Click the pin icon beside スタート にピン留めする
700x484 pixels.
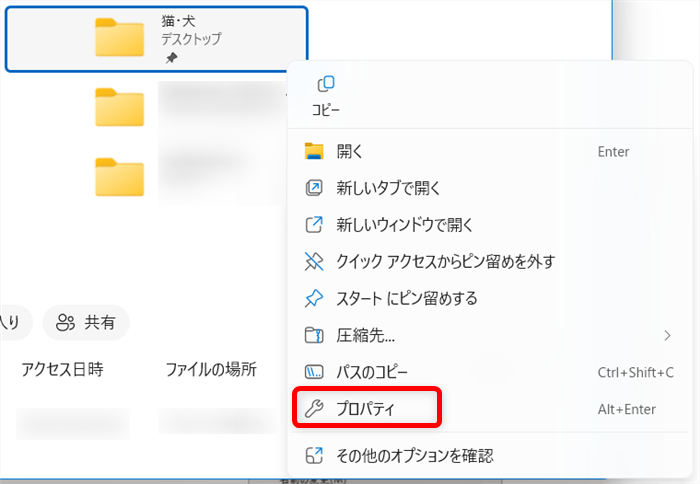(314, 298)
